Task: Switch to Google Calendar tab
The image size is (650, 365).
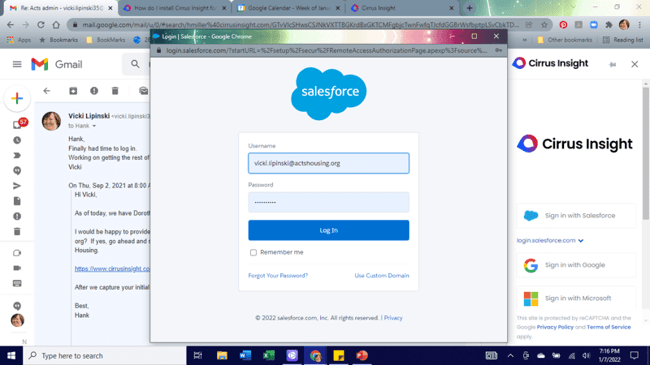Action: (289, 8)
